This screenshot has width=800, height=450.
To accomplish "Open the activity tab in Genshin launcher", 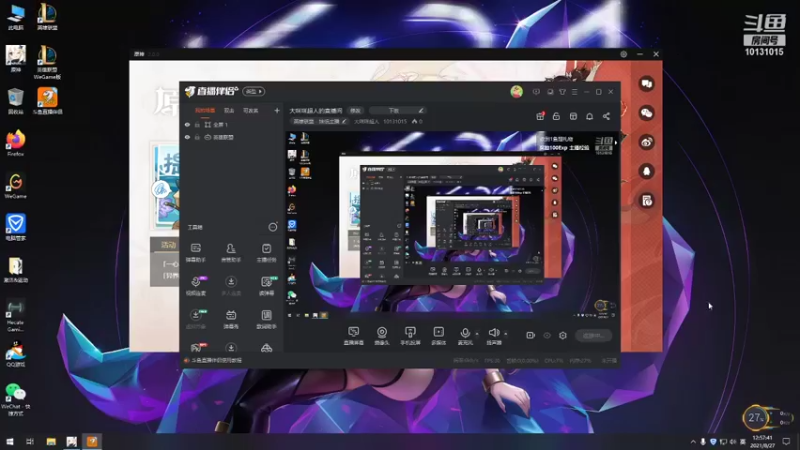I will click(168, 245).
